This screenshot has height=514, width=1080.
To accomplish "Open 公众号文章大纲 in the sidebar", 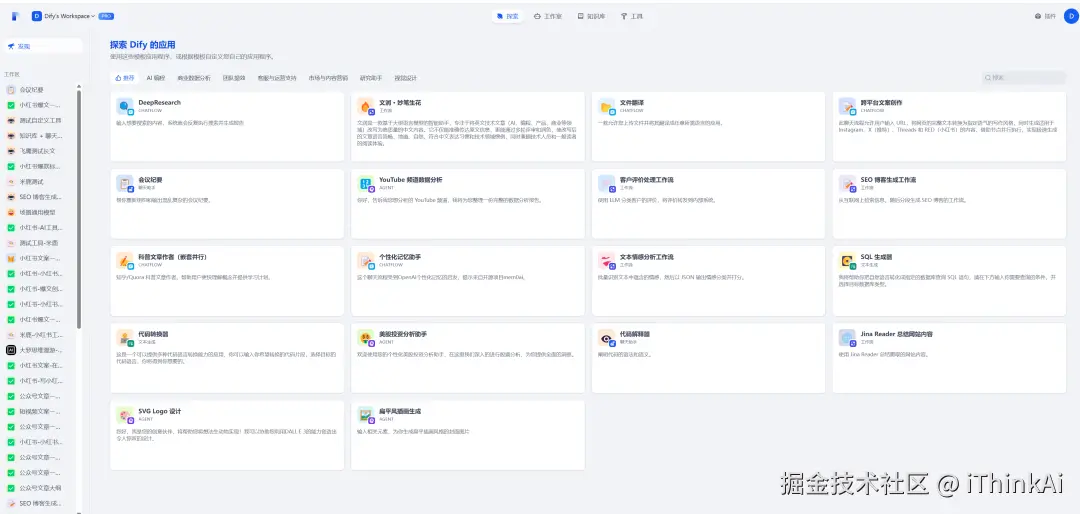I will tap(39, 488).
